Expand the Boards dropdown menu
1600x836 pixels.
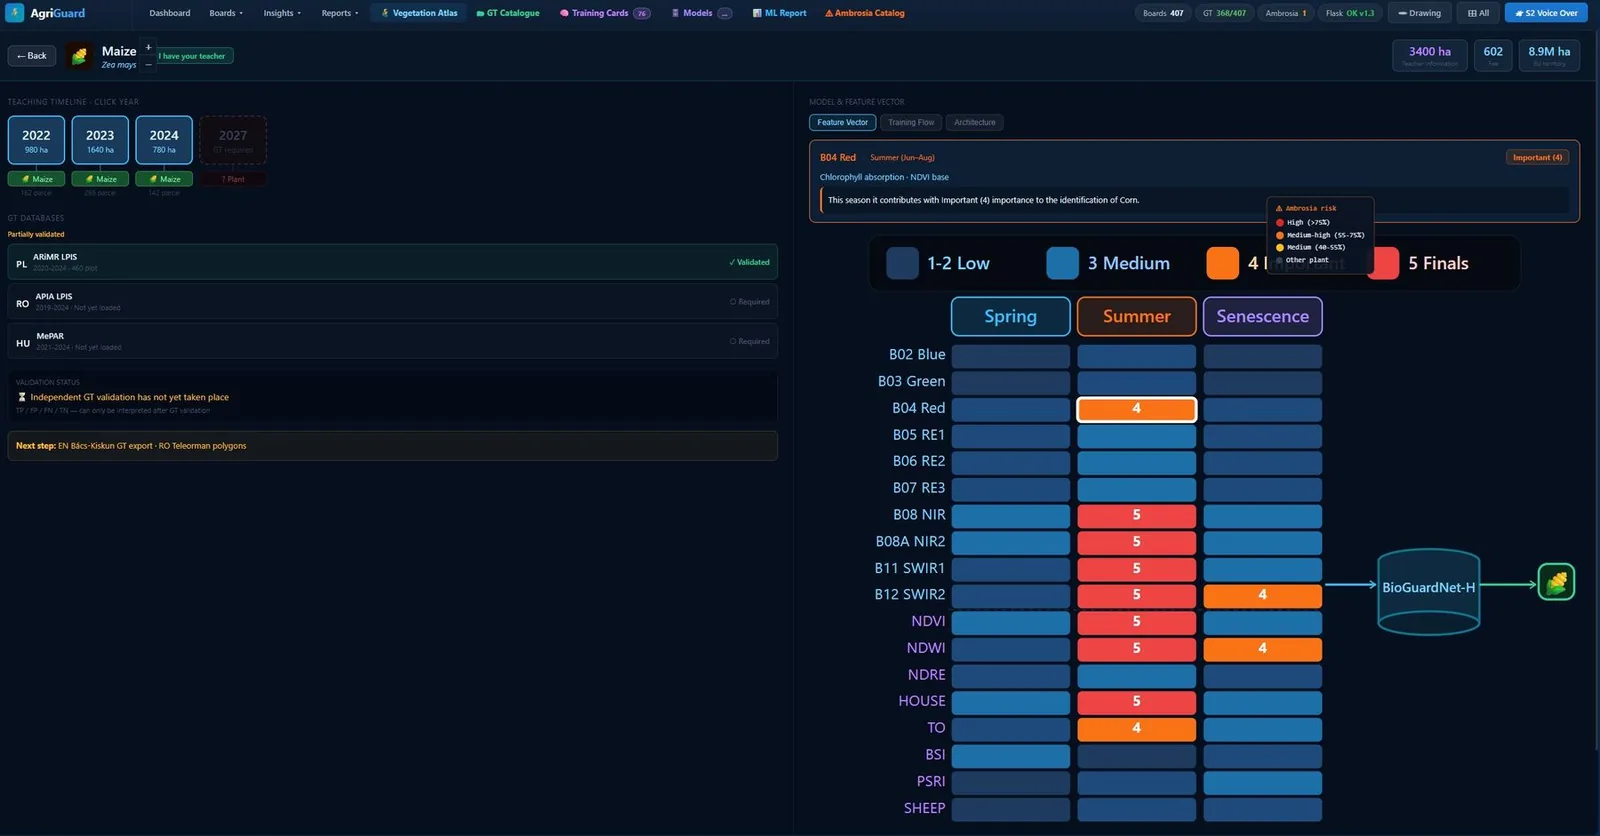point(226,13)
